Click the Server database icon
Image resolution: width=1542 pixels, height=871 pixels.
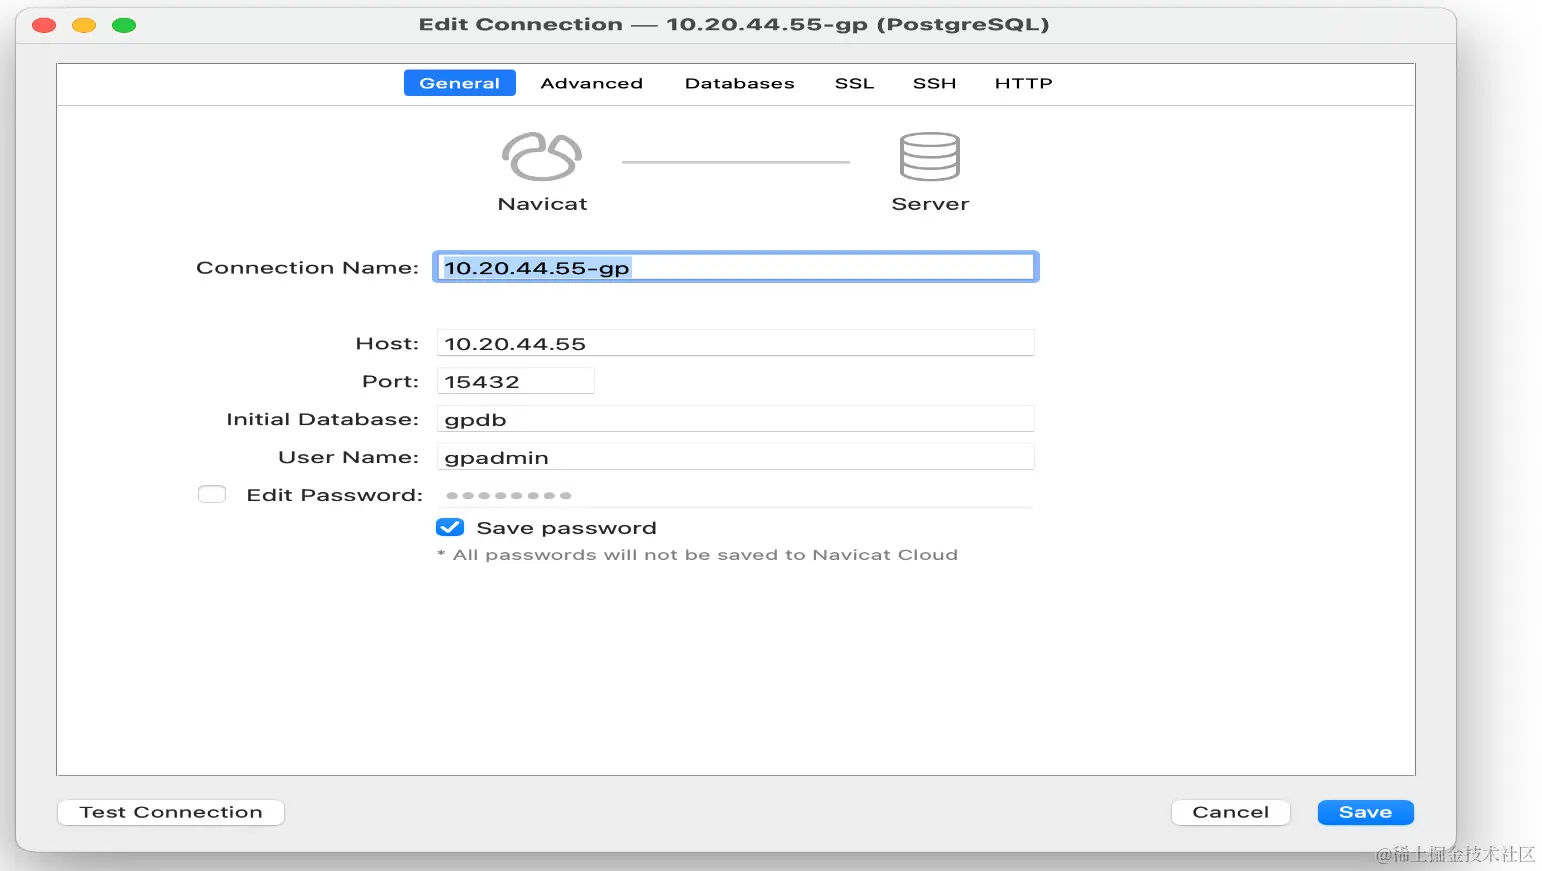[930, 156]
